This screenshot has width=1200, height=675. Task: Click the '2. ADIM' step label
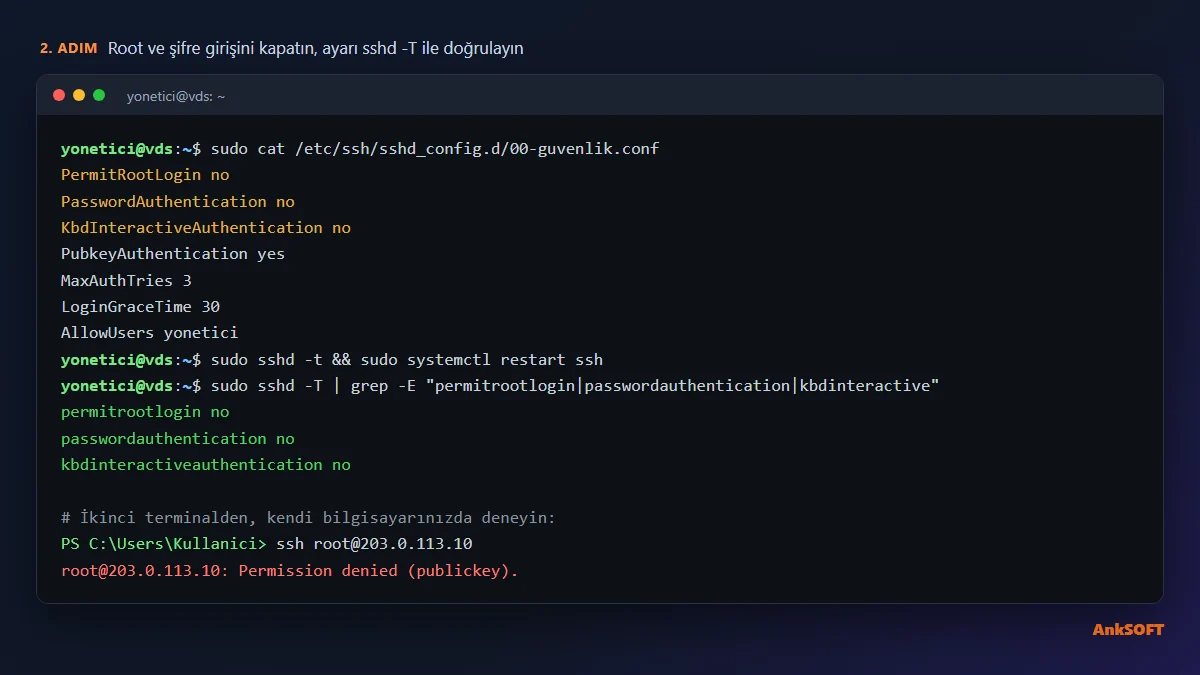coord(69,48)
